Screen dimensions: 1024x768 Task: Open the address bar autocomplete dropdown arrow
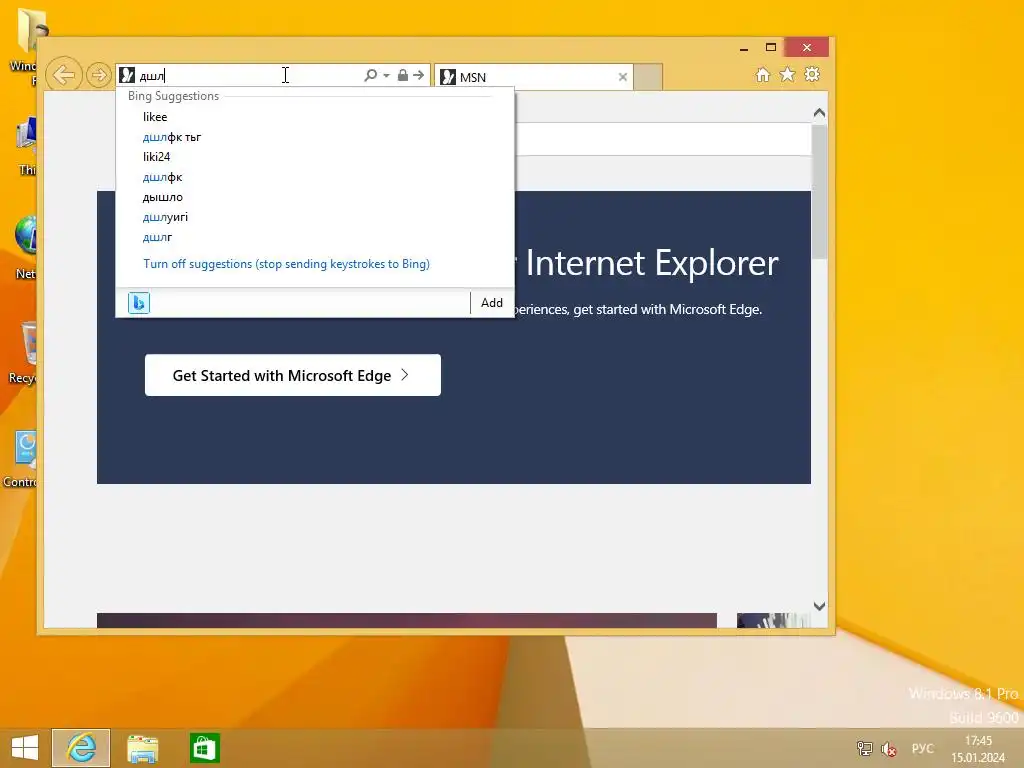(387, 76)
